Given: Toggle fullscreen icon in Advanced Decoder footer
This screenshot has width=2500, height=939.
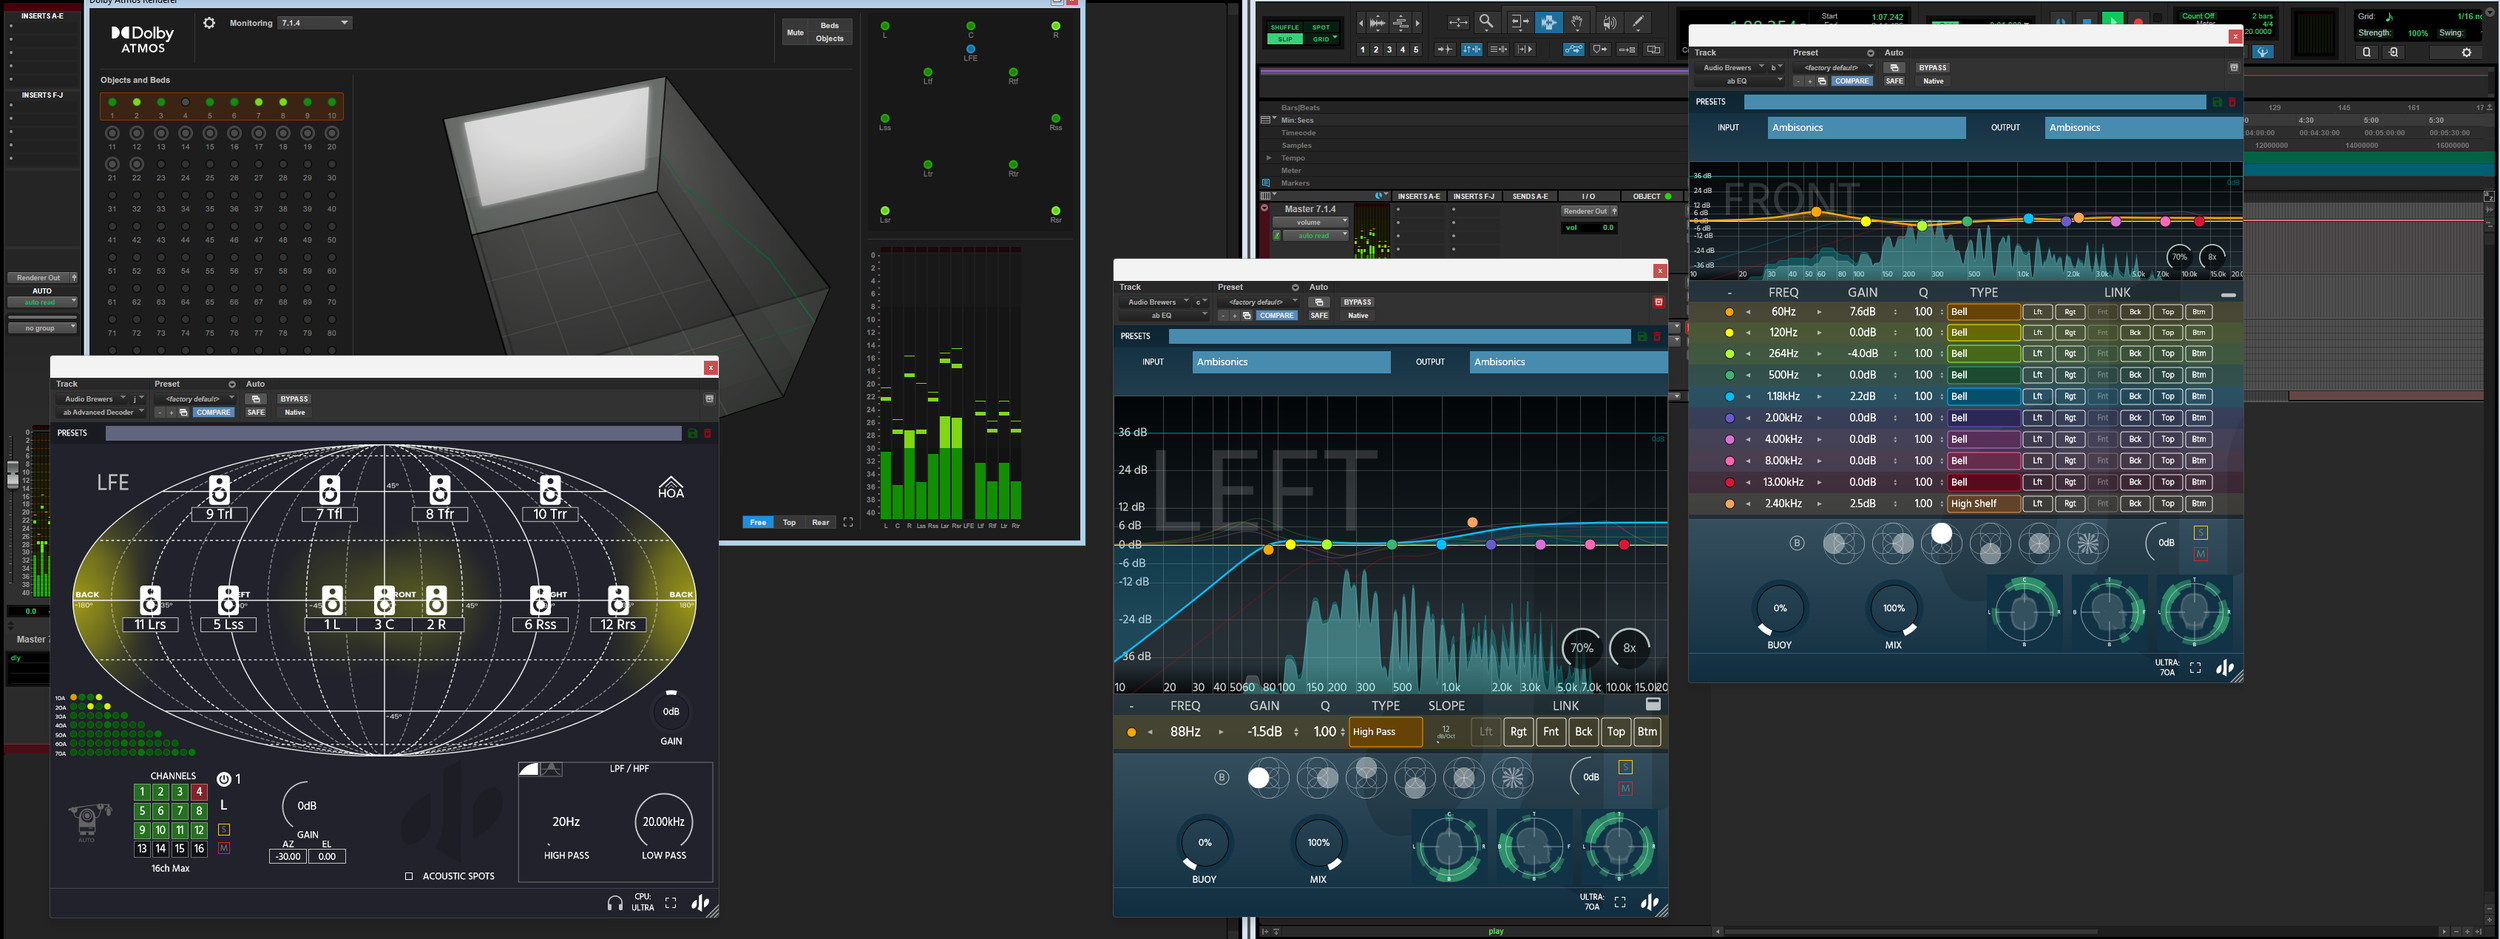Looking at the screenshot, I should coord(671,903).
